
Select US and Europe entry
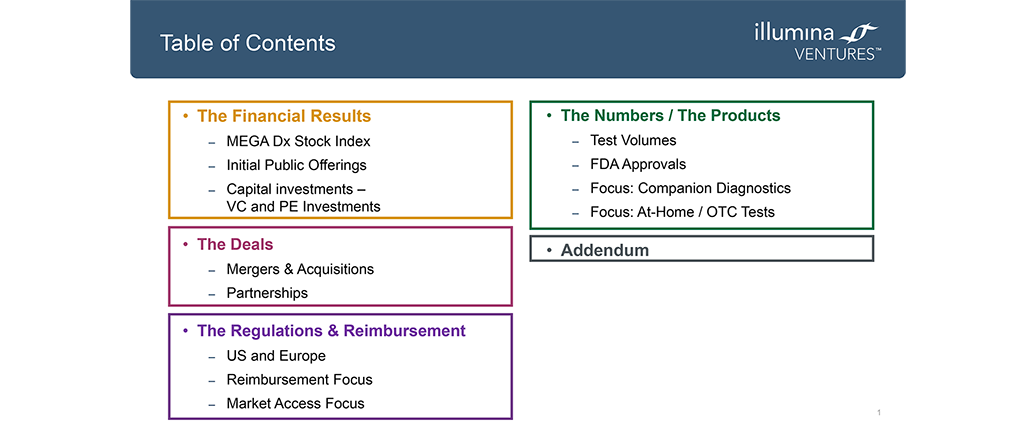pos(276,356)
